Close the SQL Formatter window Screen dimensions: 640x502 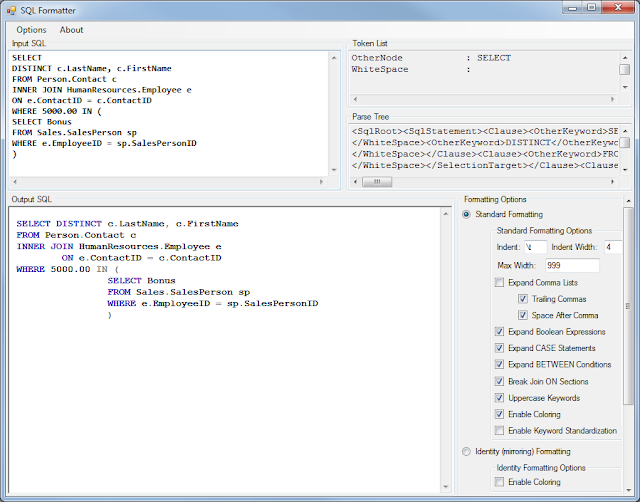[x=618, y=8]
